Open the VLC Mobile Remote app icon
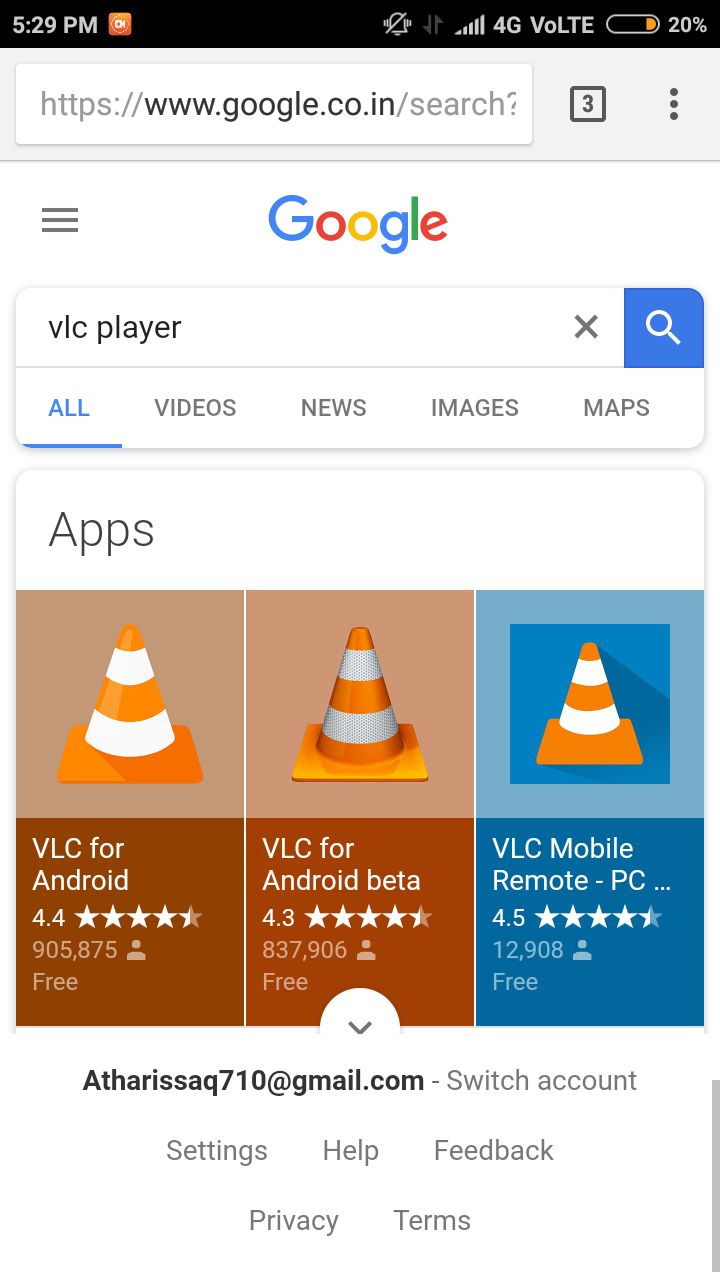The height and width of the screenshot is (1280, 720). click(x=590, y=704)
